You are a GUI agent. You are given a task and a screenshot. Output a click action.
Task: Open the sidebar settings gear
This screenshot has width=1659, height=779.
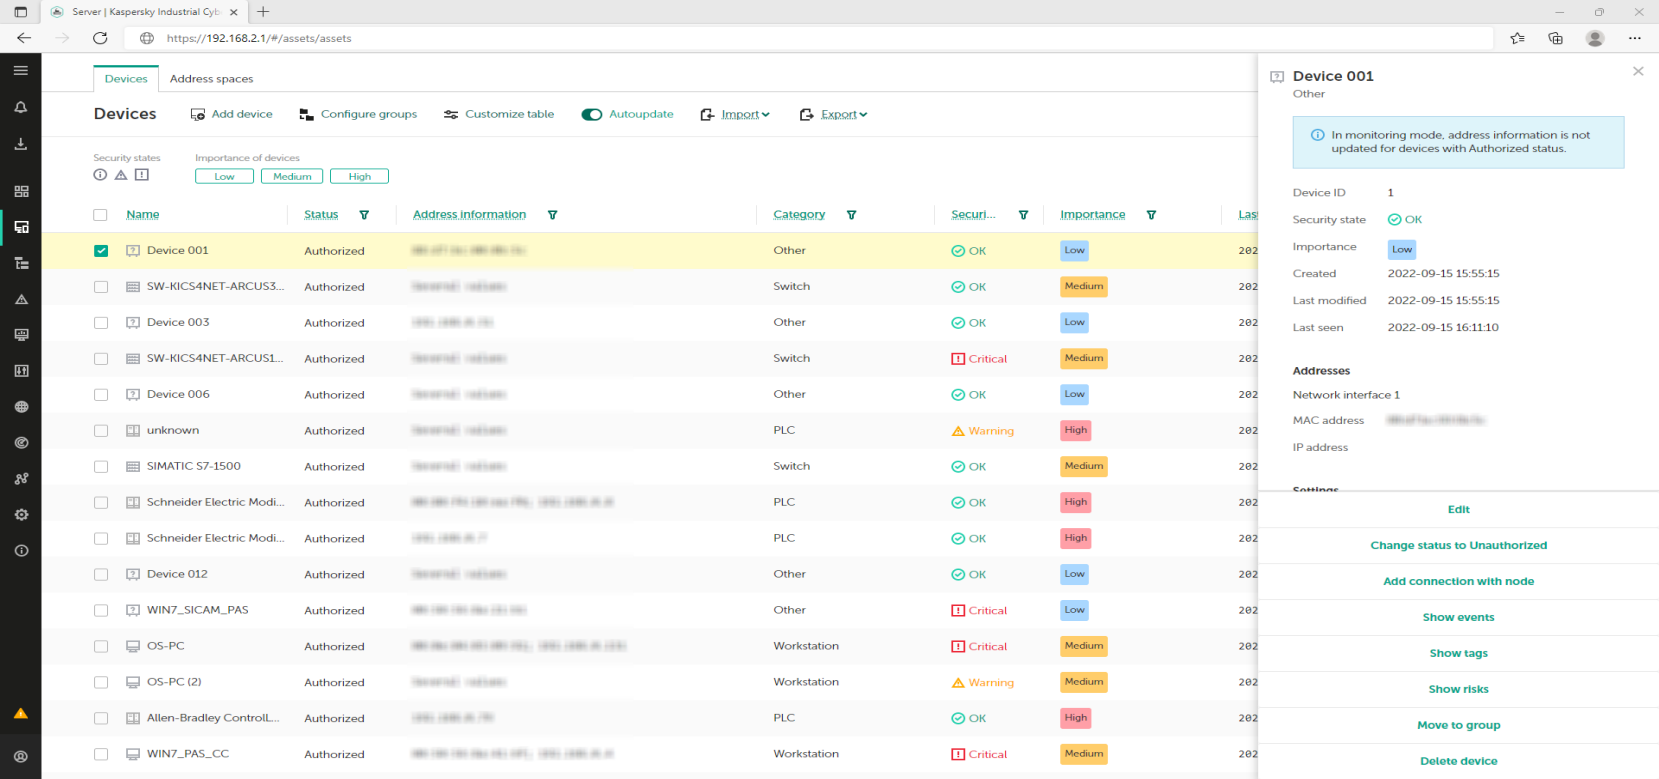[x=20, y=515]
